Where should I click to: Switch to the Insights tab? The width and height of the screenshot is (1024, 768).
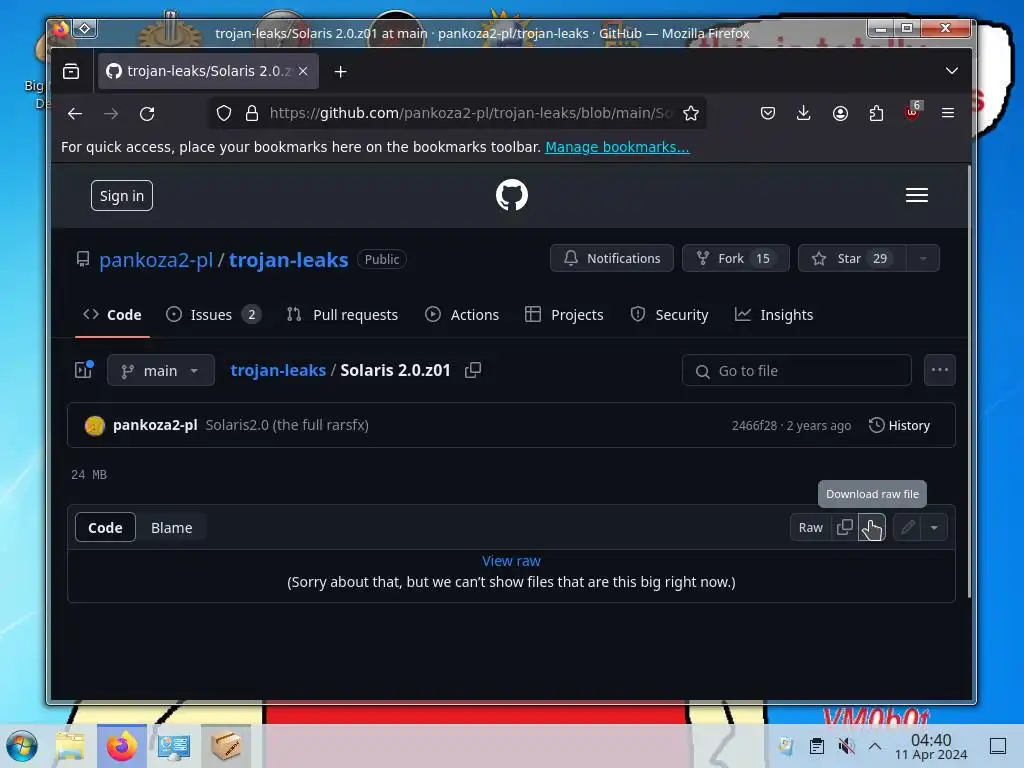click(x=774, y=315)
